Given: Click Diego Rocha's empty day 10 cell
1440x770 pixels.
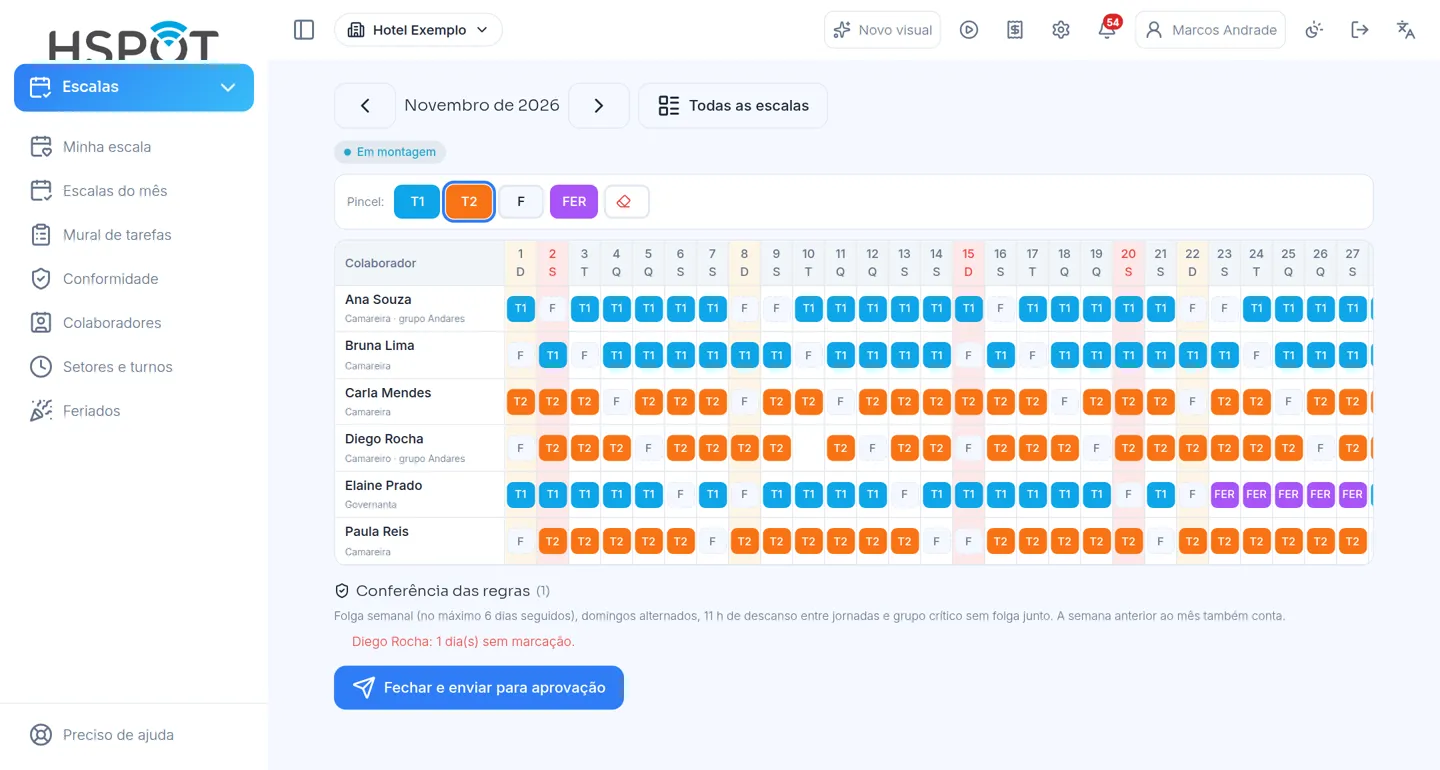Looking at the screenshot, I should tap(808, 448).
